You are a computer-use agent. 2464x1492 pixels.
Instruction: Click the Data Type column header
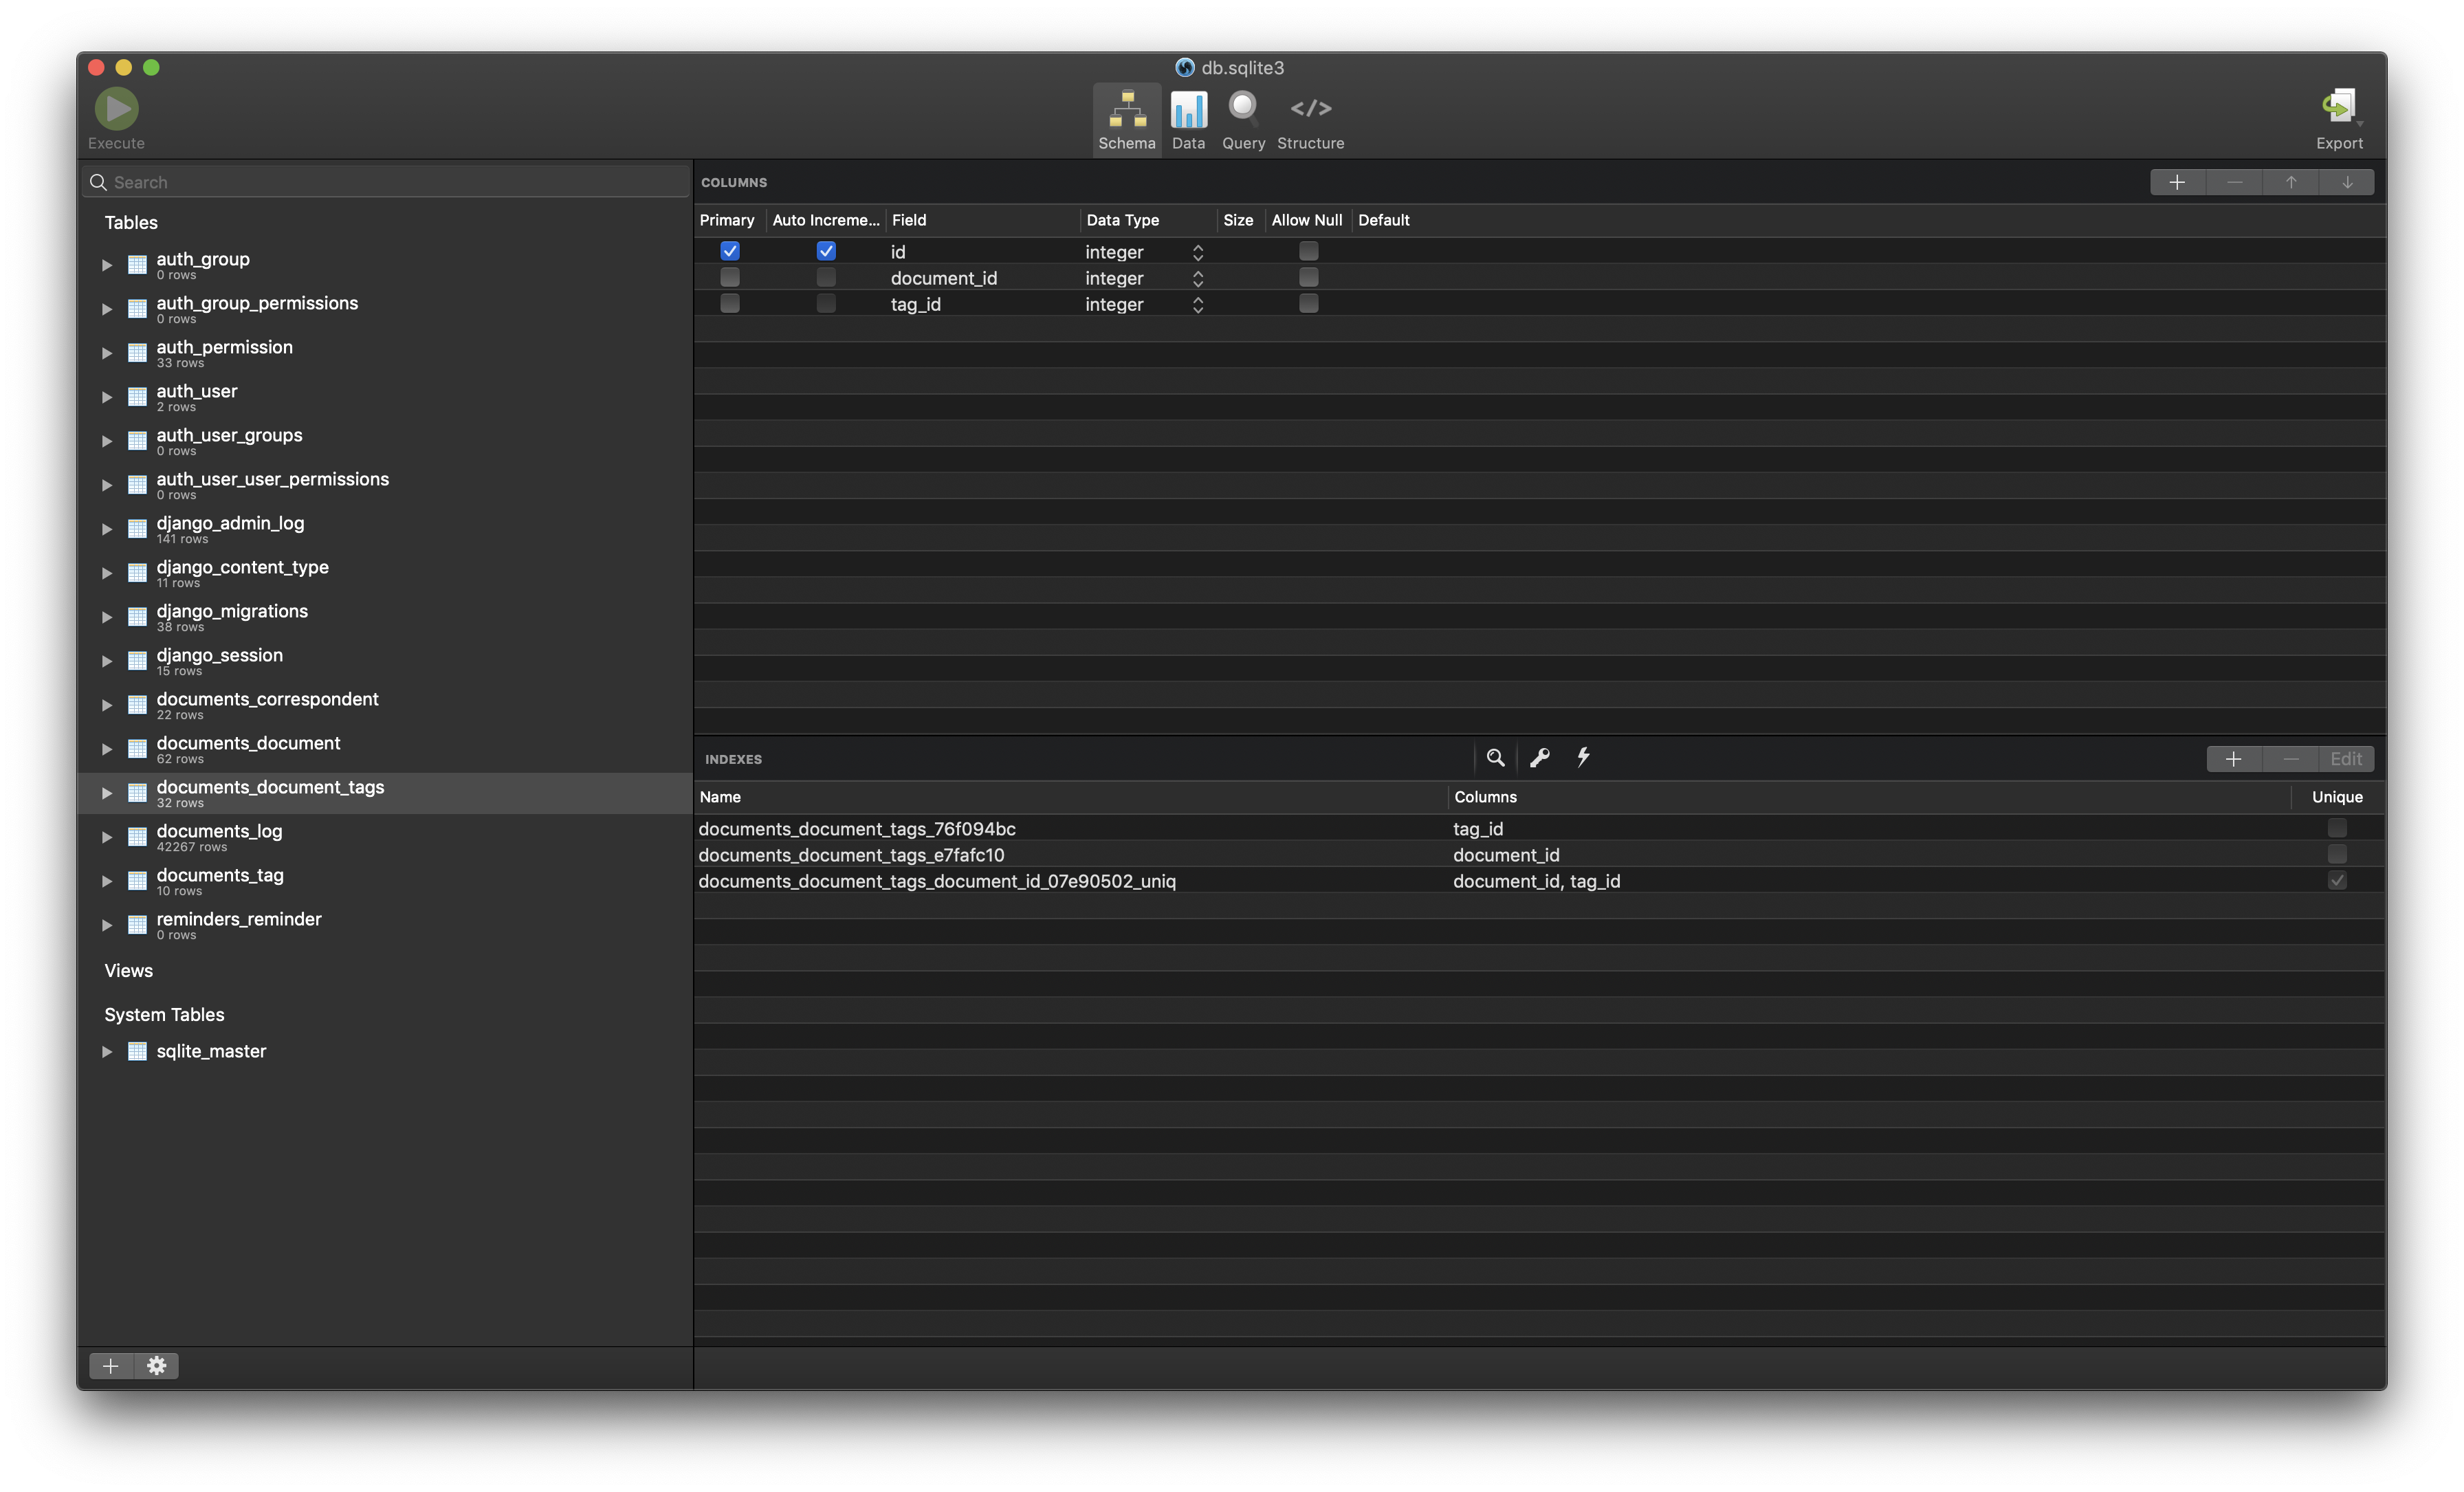tap(1148, 220)
